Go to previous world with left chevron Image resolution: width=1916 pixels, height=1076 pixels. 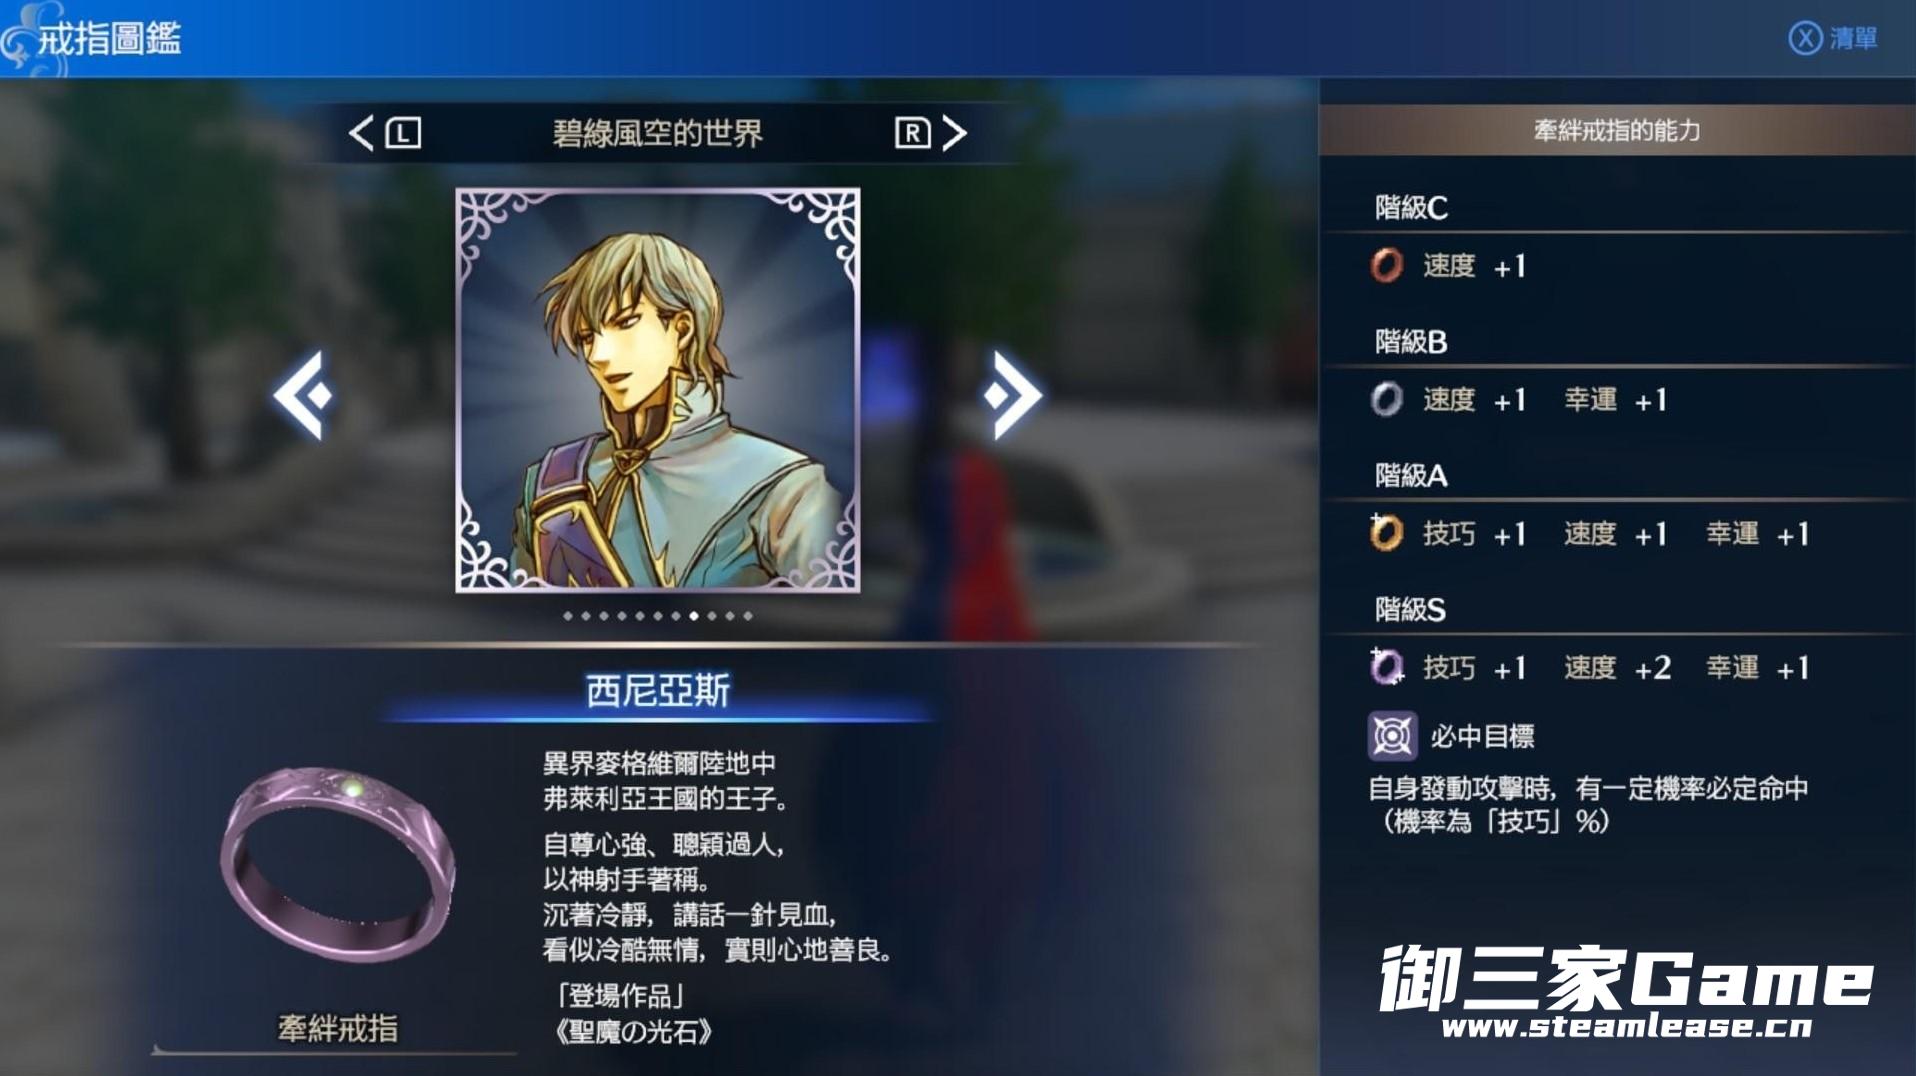[x=361, y=133]
